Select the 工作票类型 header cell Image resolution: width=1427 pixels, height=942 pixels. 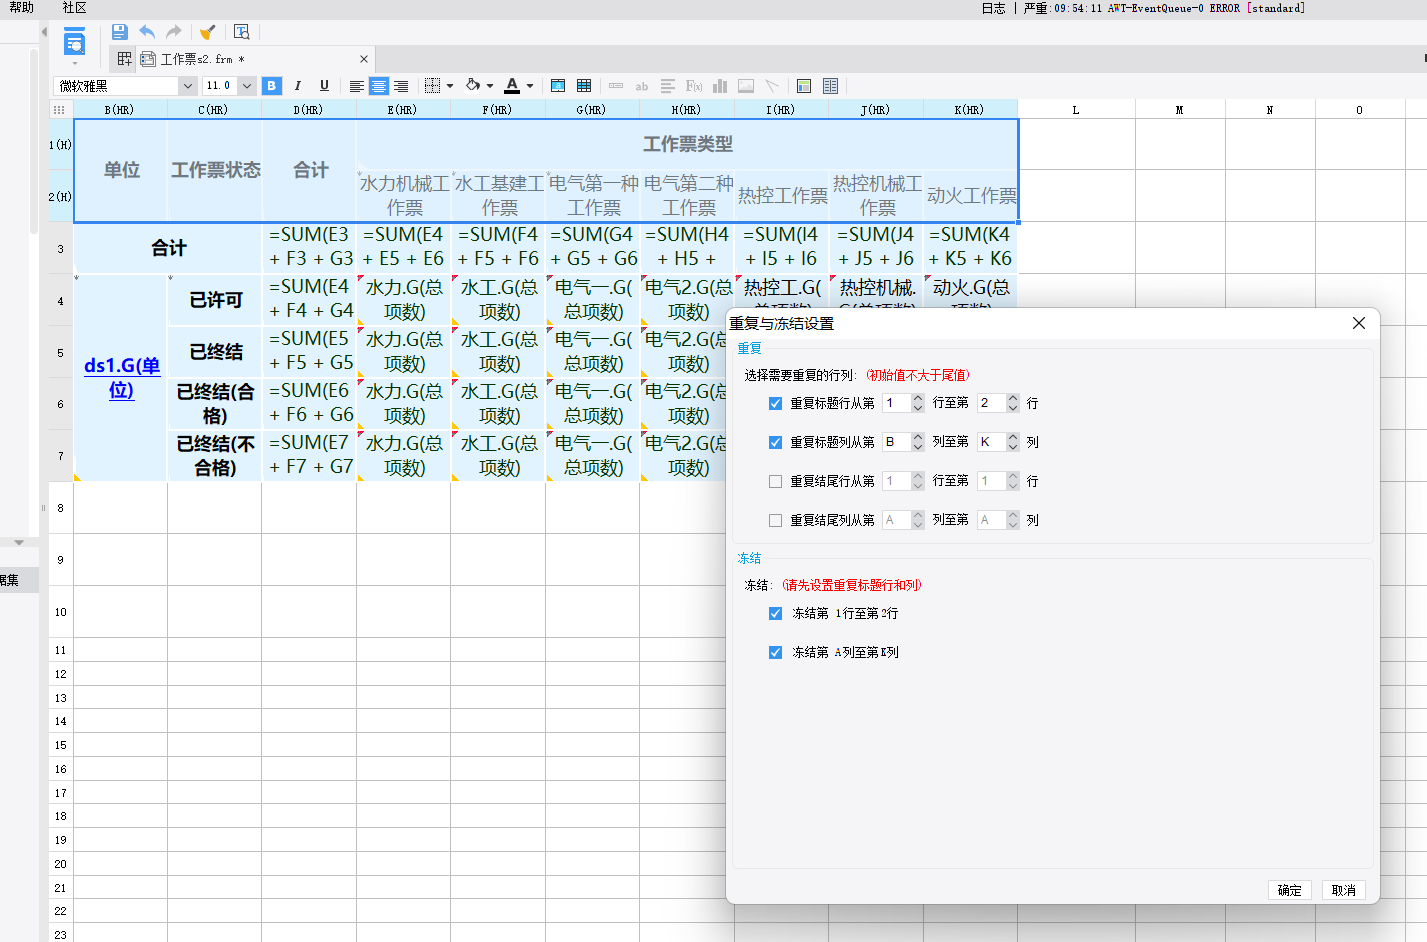click(688, 145)
